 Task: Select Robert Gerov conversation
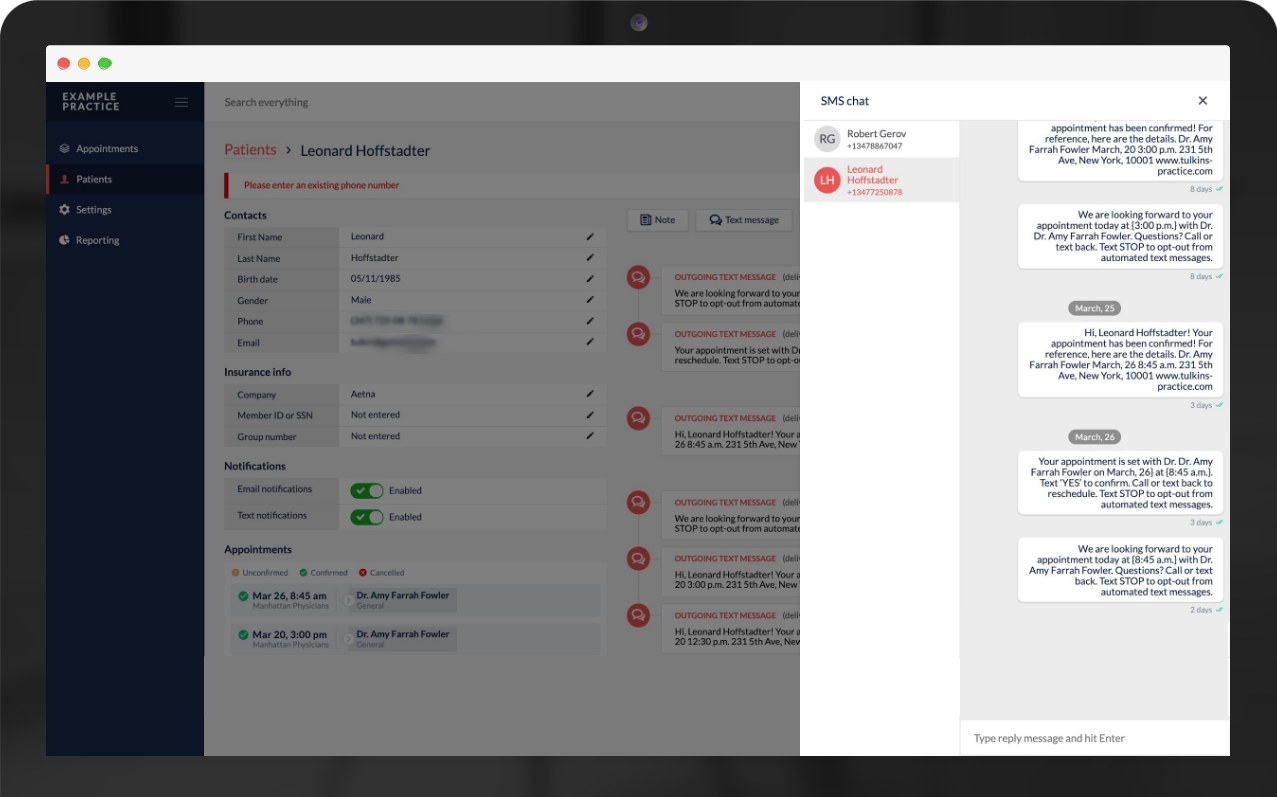point(881,139)
